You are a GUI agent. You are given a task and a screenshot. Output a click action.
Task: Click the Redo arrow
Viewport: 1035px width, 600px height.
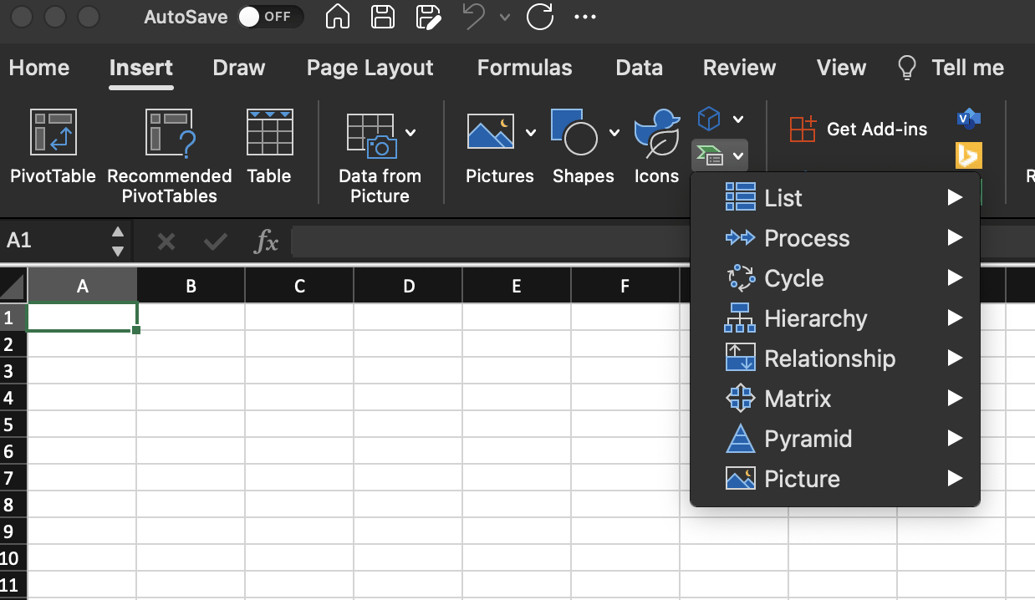[x=540, y=17]
